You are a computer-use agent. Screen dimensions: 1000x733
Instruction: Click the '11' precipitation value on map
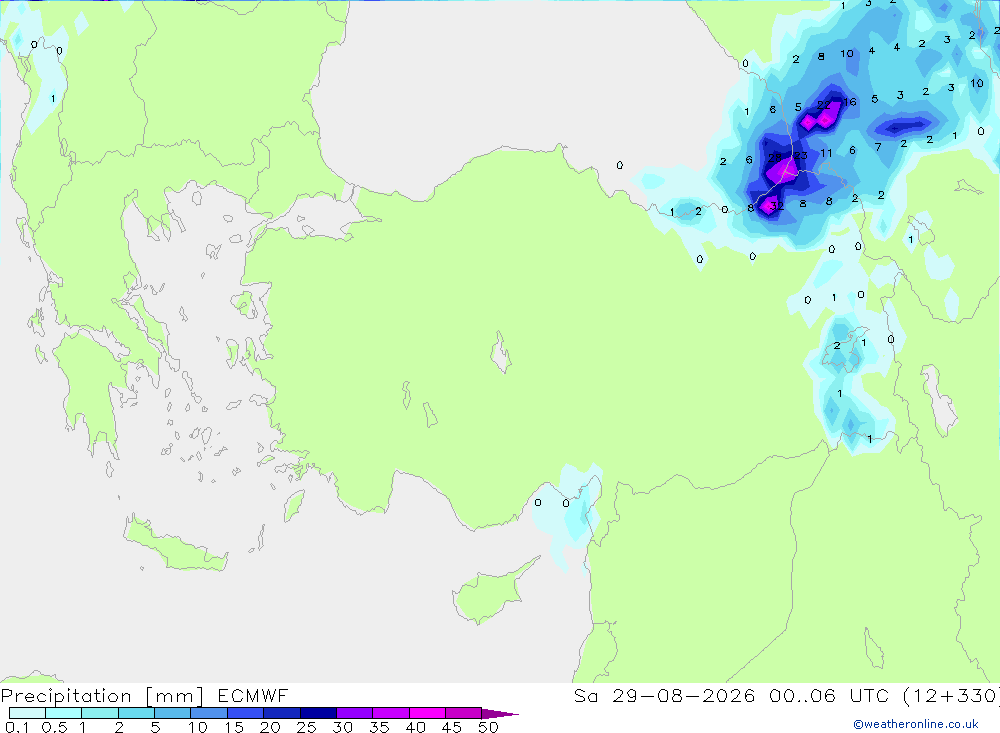click(826, 152)
